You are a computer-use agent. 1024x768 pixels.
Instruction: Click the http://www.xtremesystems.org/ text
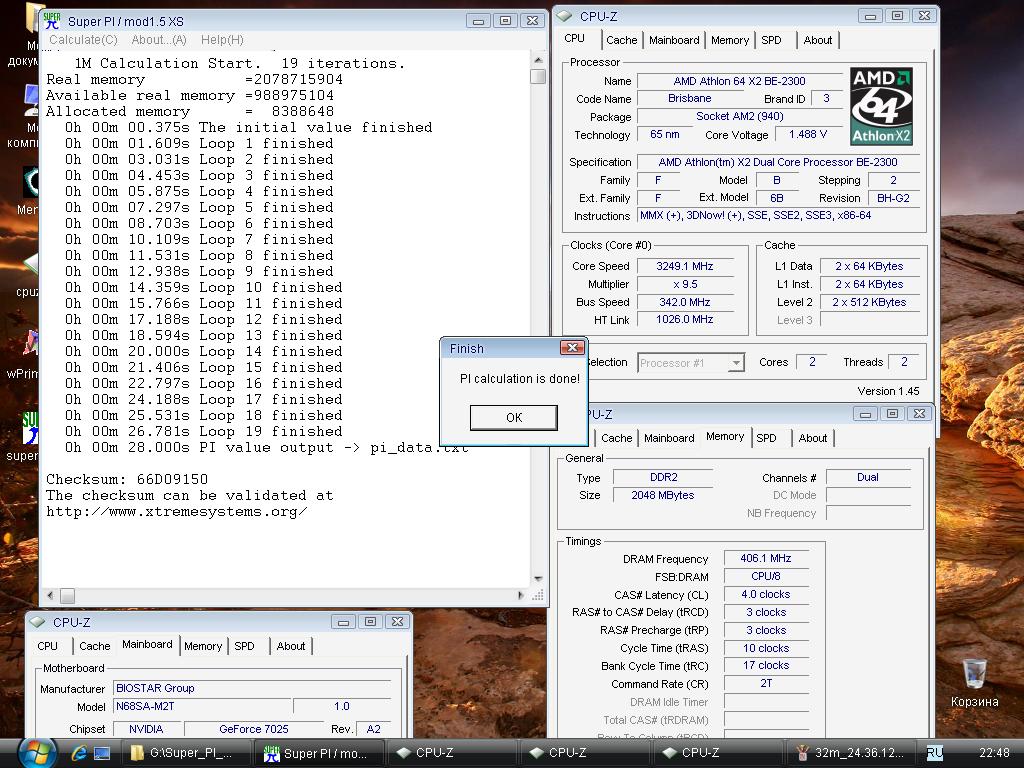click(x=176, y=511)
